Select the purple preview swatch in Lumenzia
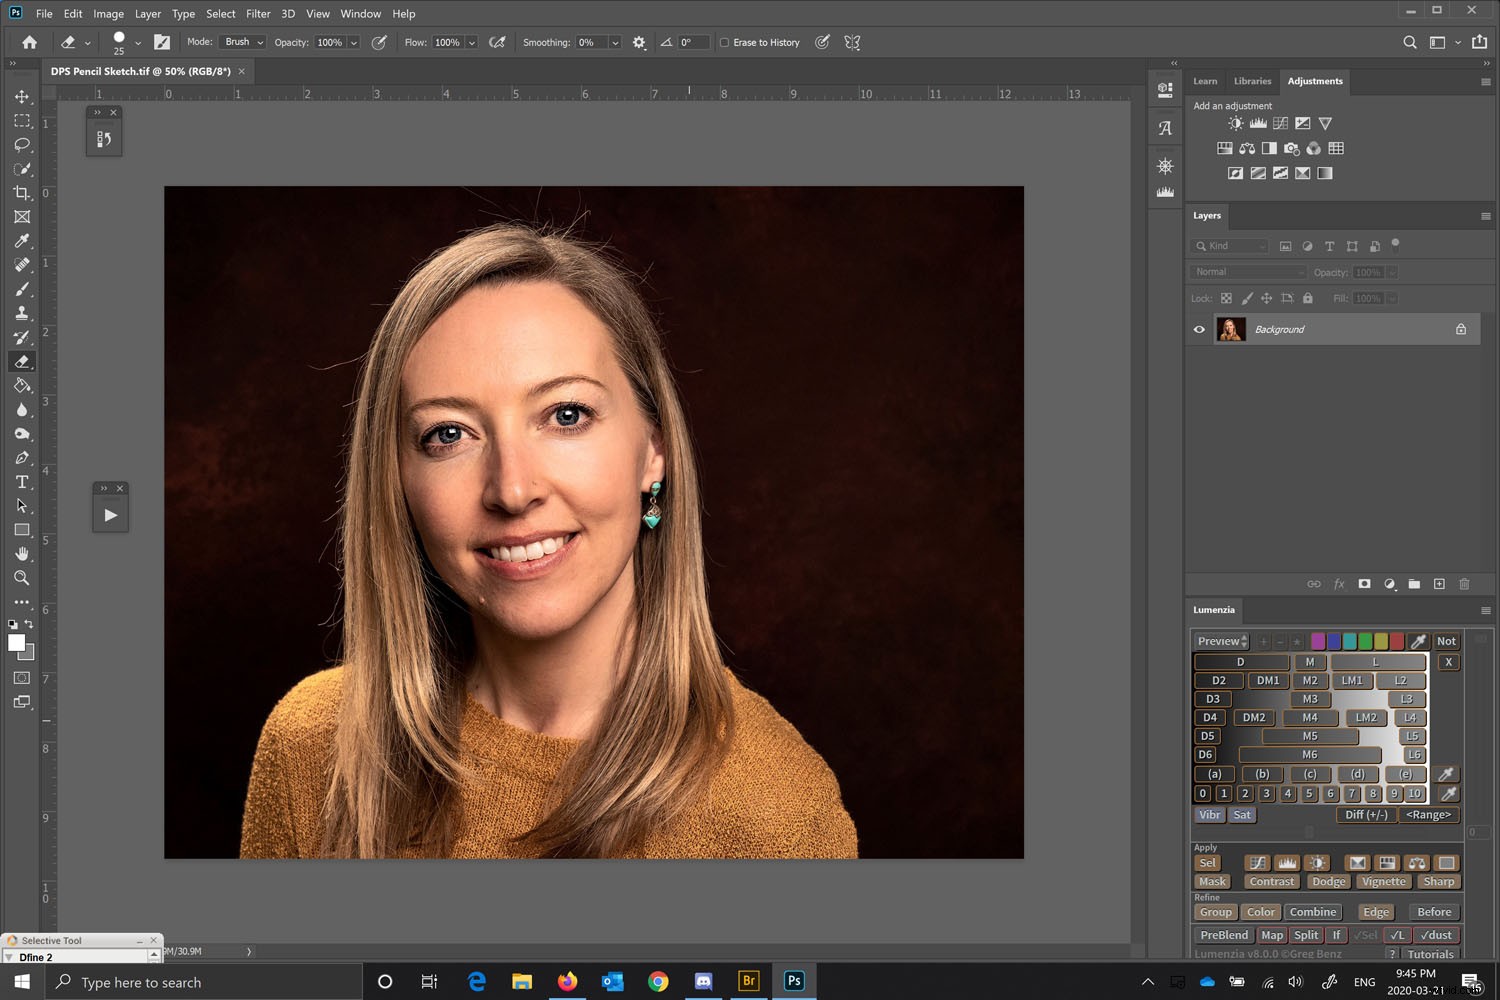The height and width of the screenshot is (1000, 1500). point(1318,641)
